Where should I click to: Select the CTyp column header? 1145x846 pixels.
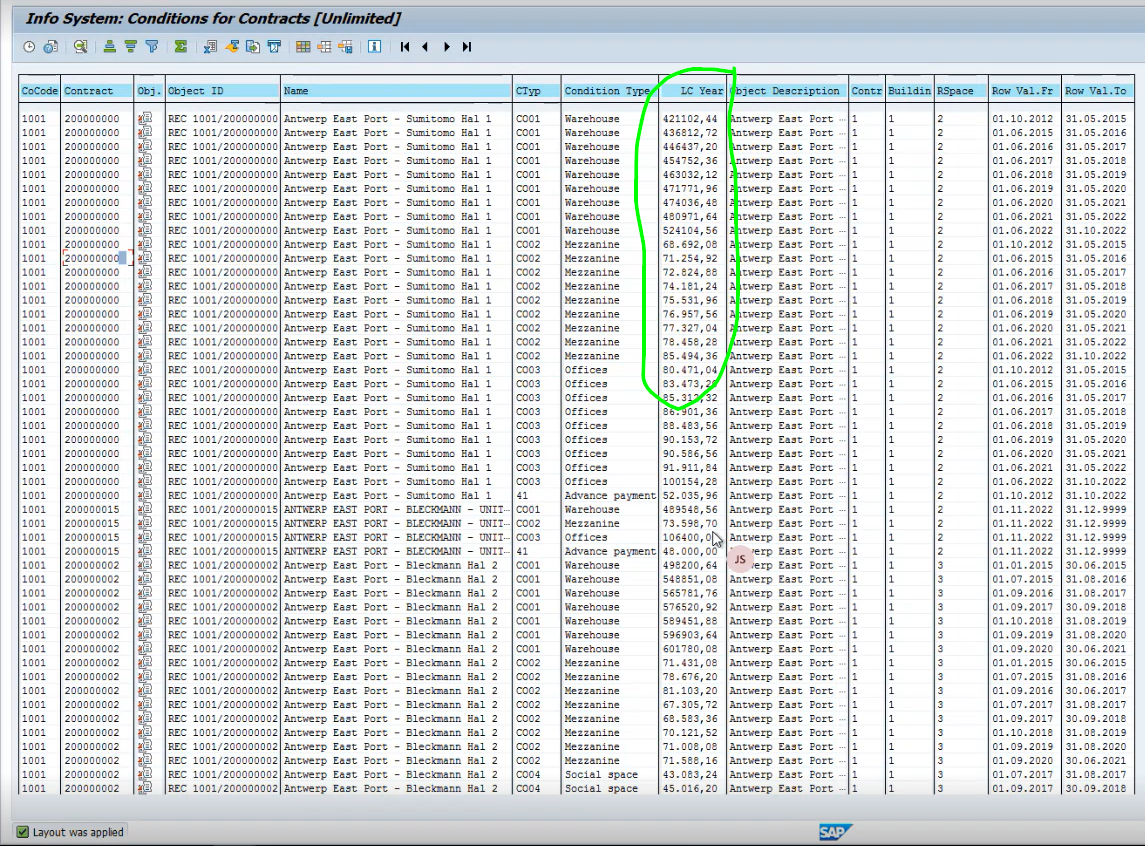point(537,91)
